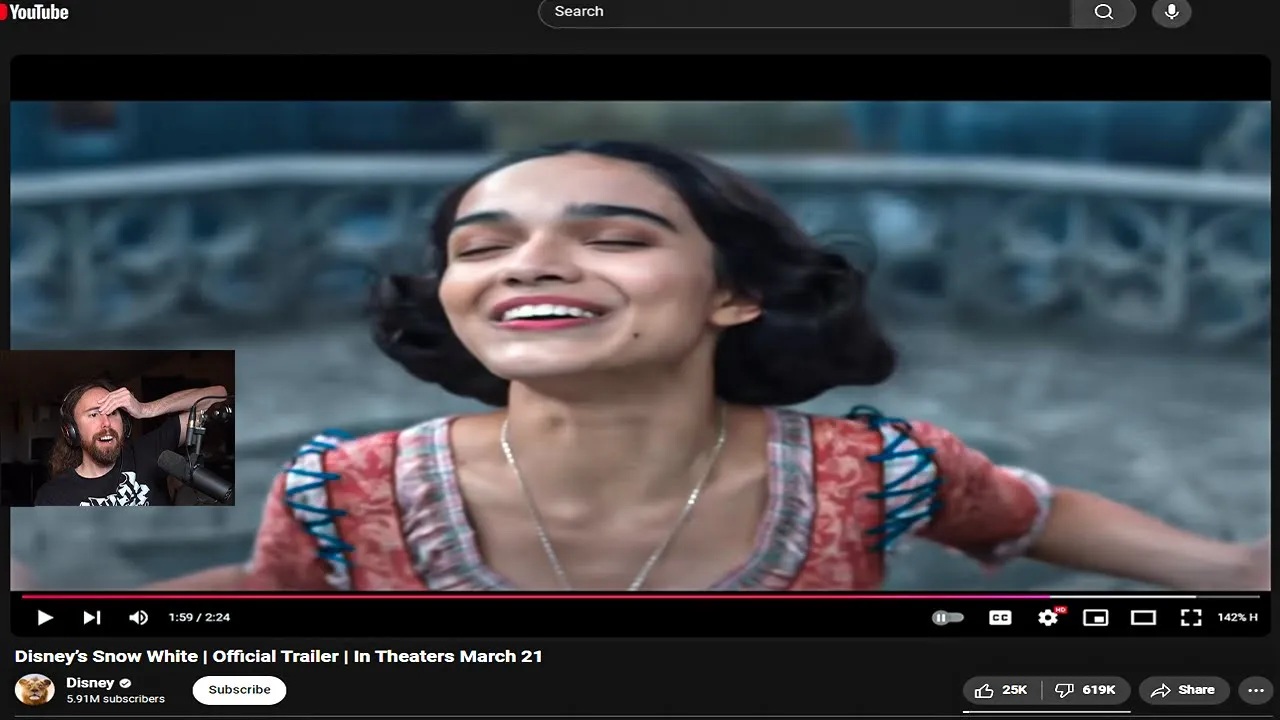
Task: Mute the video using the speaker icon
Action: point(138,618)
